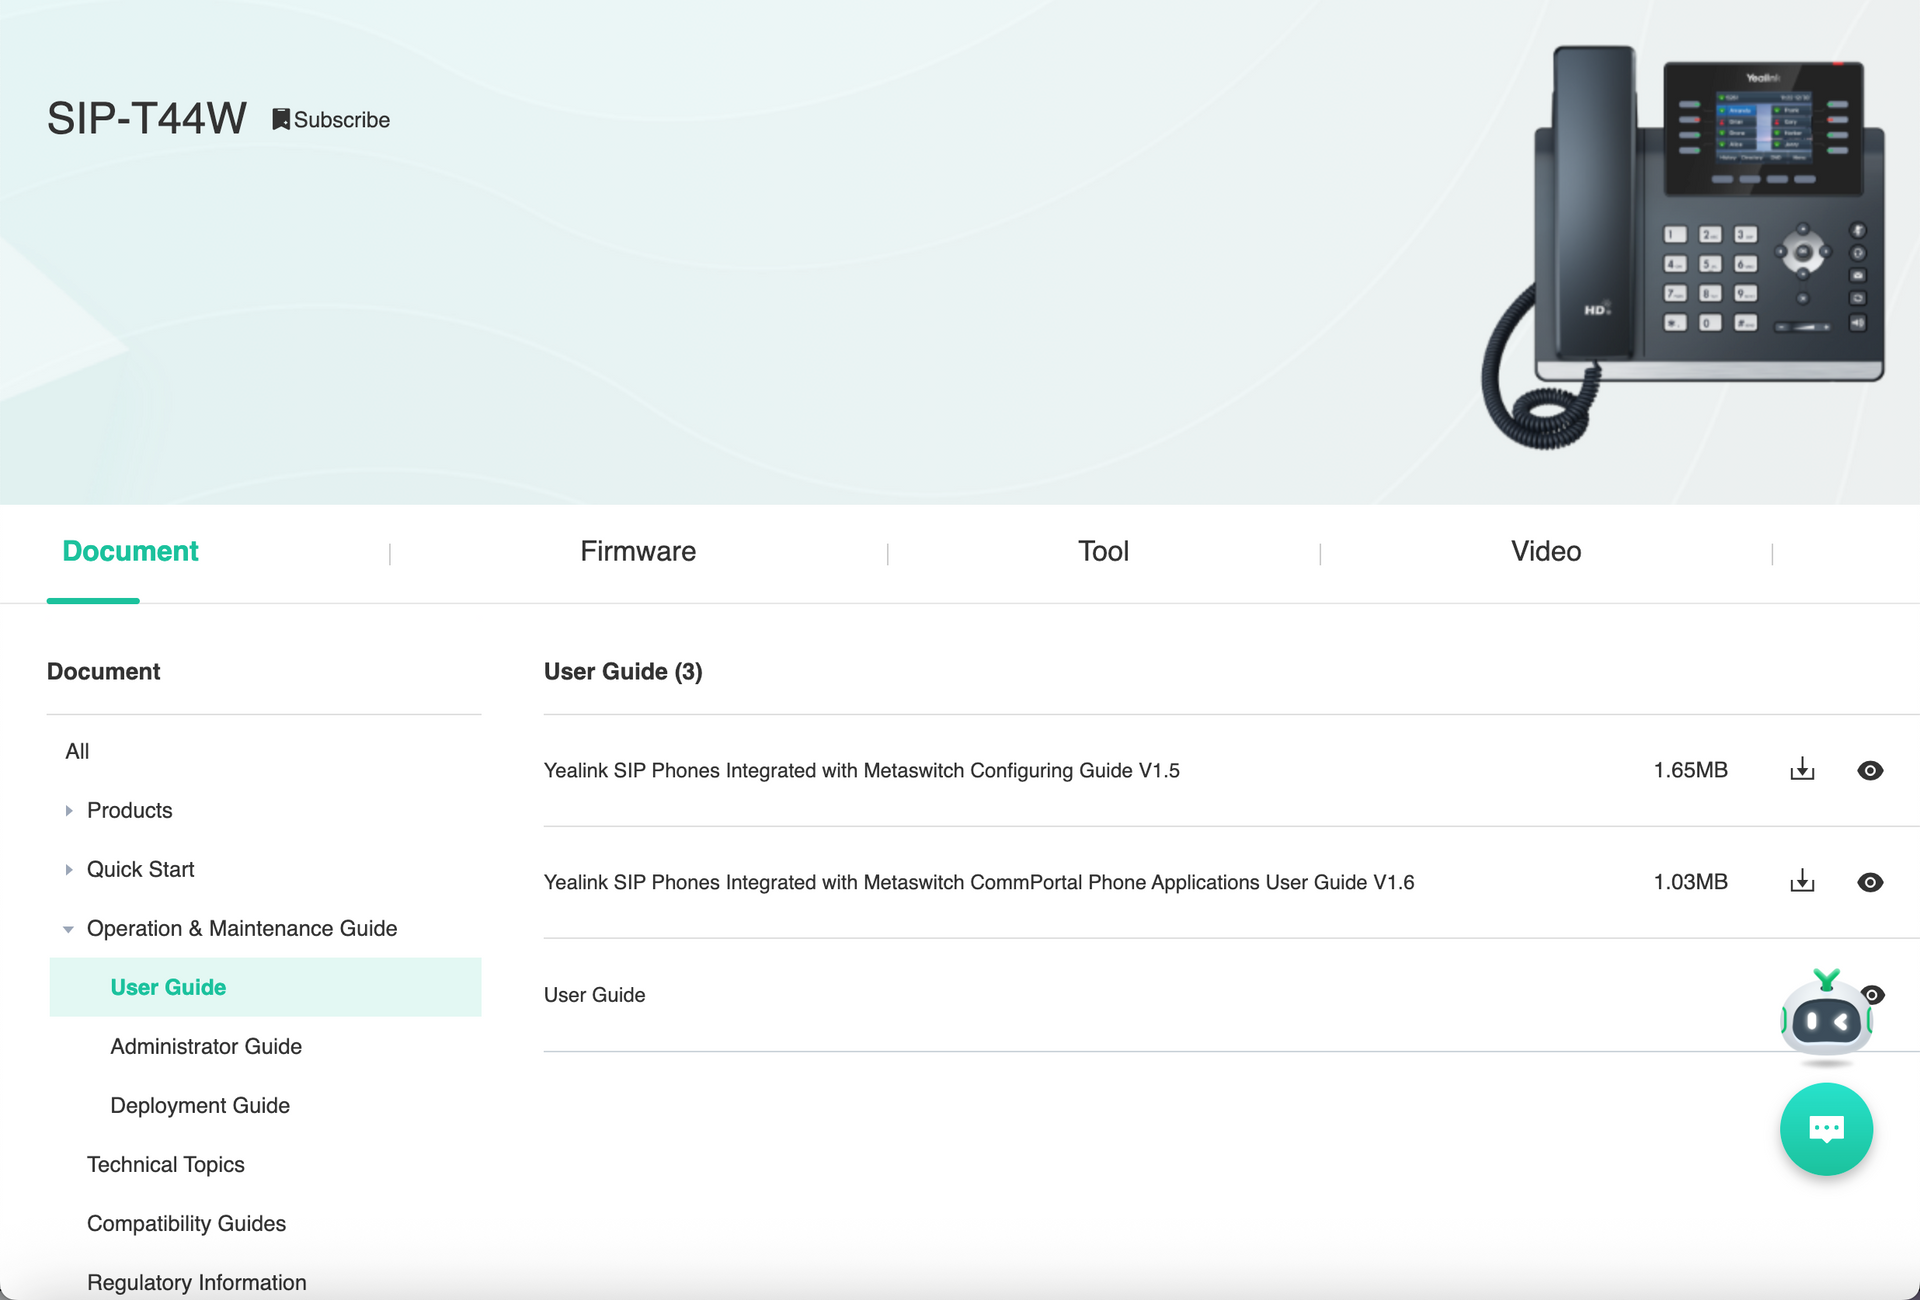Open Technical Topics category

pyautogui.click(x=166, y=1164)
